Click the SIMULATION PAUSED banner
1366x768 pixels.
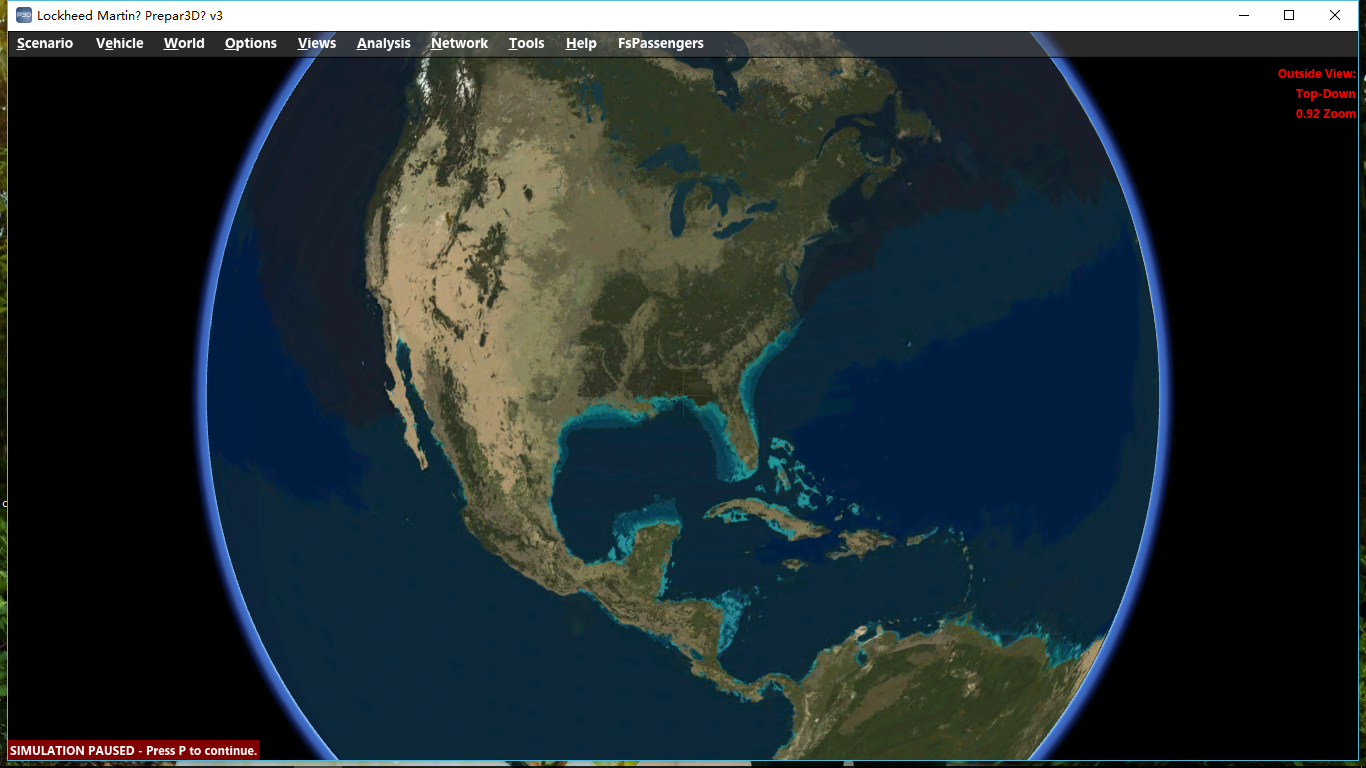(x=133, y=750)
